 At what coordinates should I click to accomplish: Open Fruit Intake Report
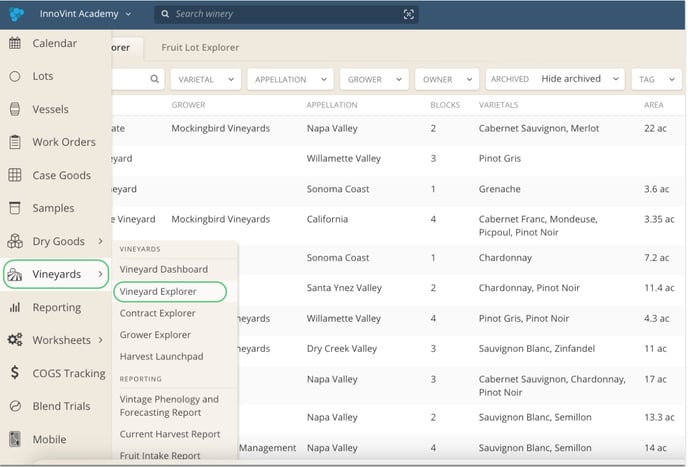point(160,455)
